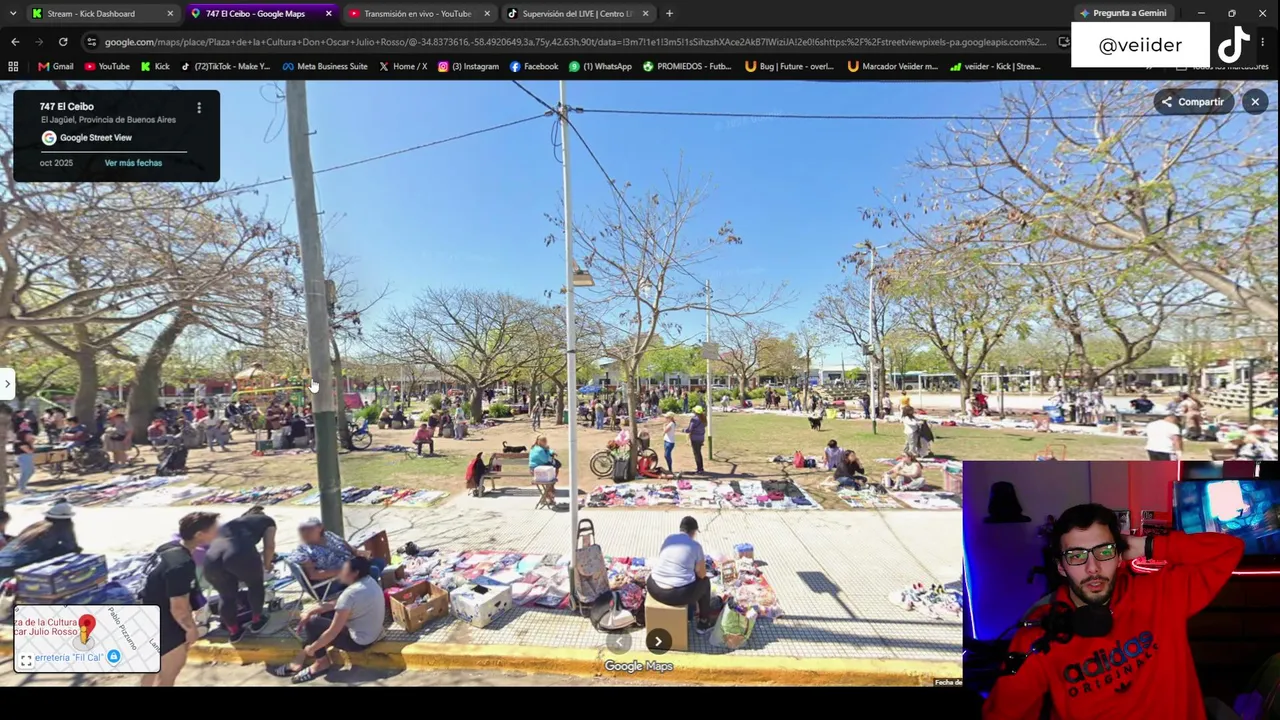Image resolution: width=1280 pixels, height=720 pixels.
Task: Open the PROMIEDOS - Futb... bookmark
Action: 687,66
